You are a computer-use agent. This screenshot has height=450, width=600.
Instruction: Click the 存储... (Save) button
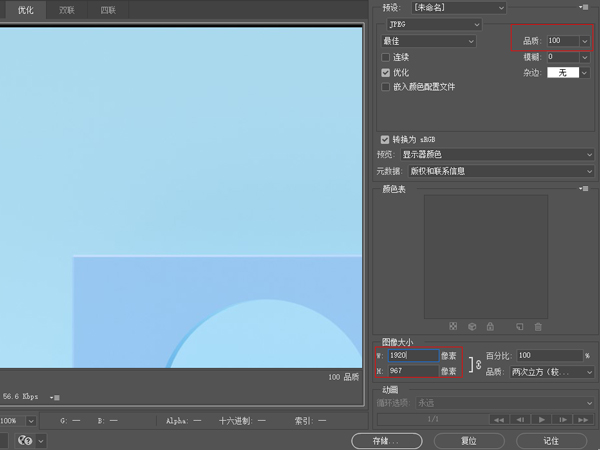pos(386,440)
